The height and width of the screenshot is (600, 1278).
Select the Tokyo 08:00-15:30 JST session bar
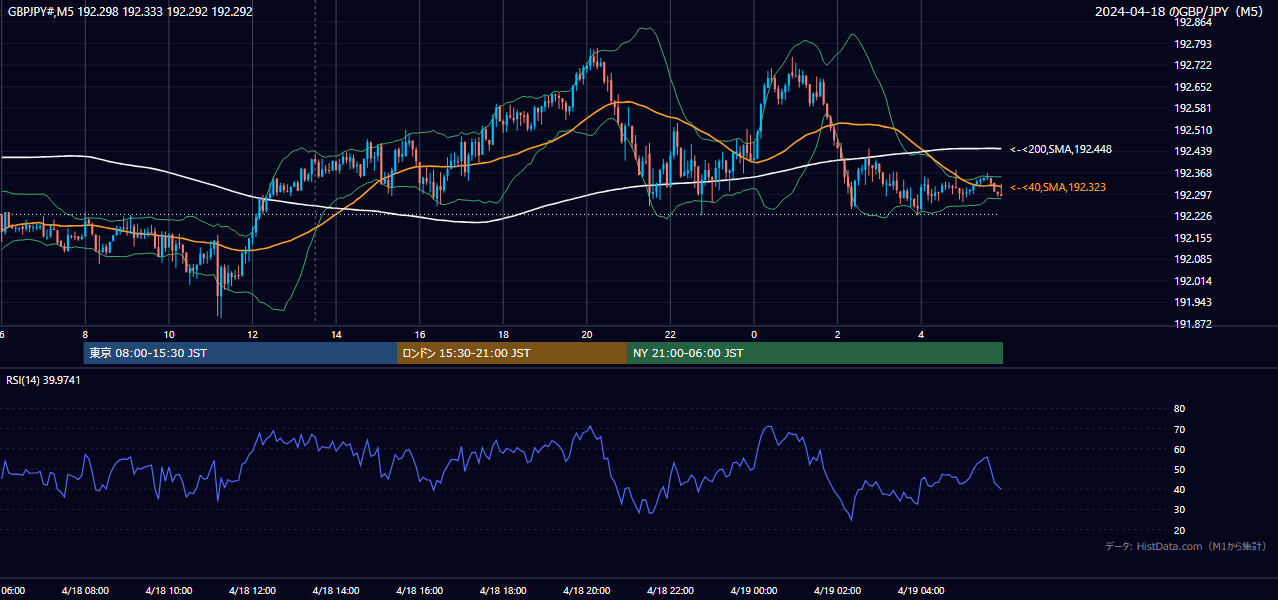pyautogui.click(x=240, y=353)
